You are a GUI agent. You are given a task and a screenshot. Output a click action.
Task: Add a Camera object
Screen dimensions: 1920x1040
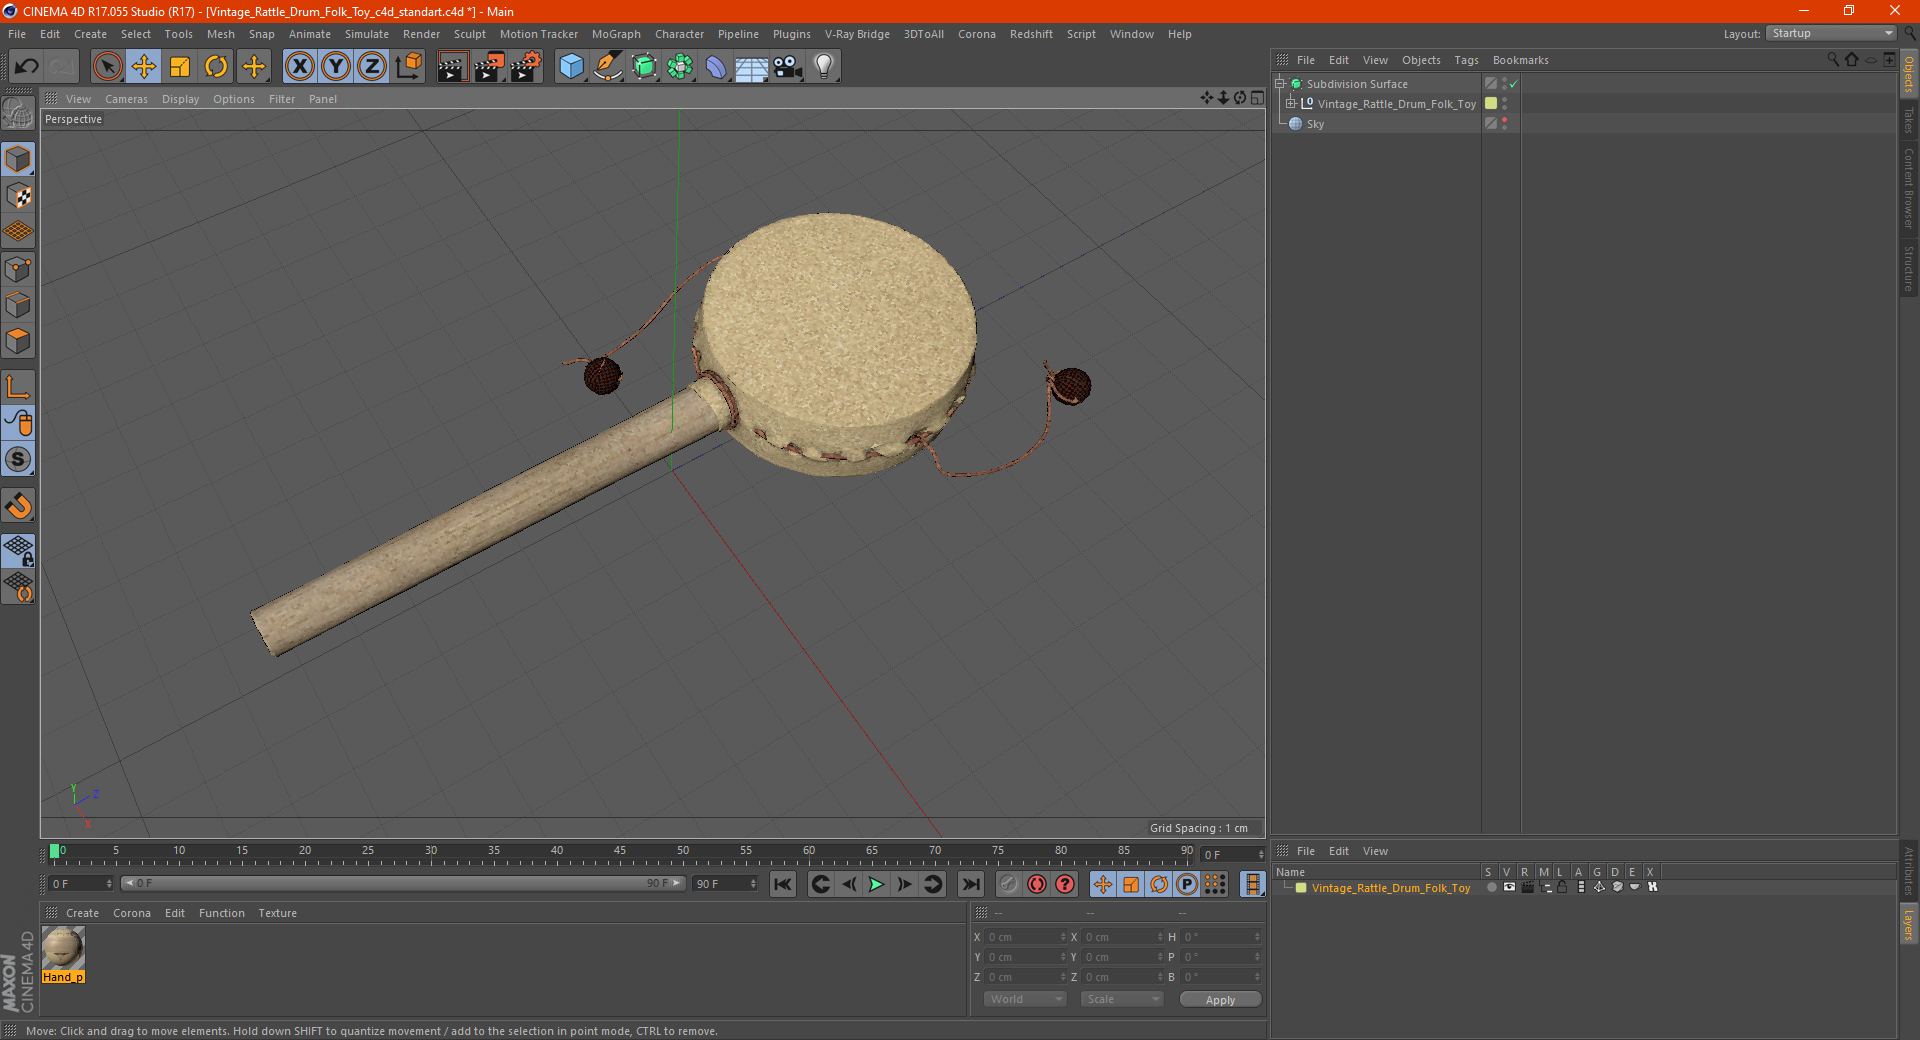coord(788,67)
